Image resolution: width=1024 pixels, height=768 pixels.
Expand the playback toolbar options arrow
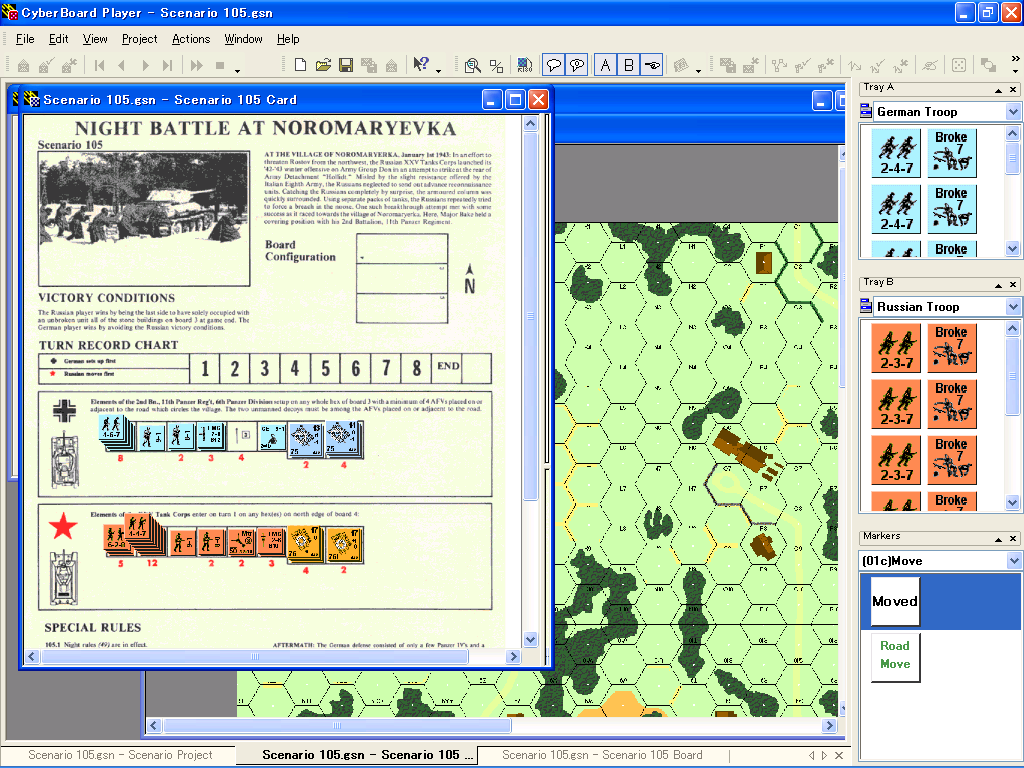238,70
